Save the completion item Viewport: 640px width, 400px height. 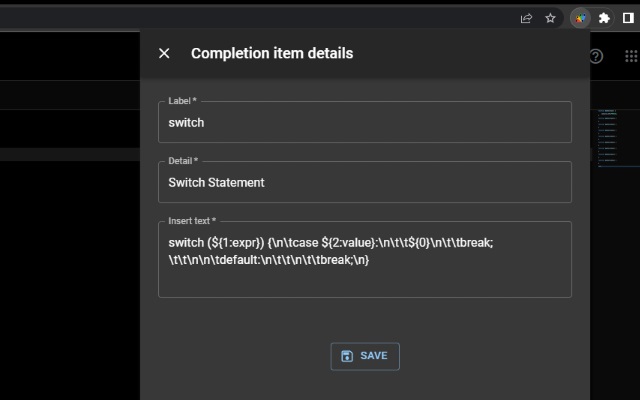coord(365,356)
